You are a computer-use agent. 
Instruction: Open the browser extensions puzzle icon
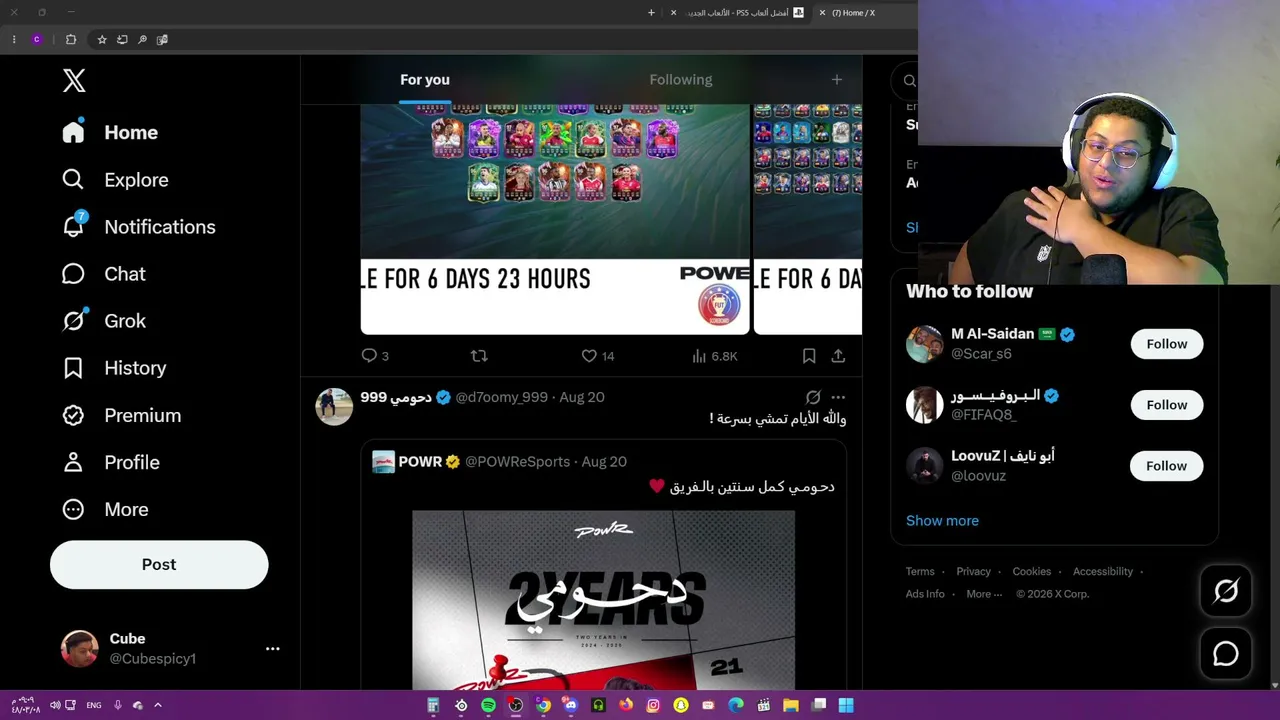click(x=71, y=40)
